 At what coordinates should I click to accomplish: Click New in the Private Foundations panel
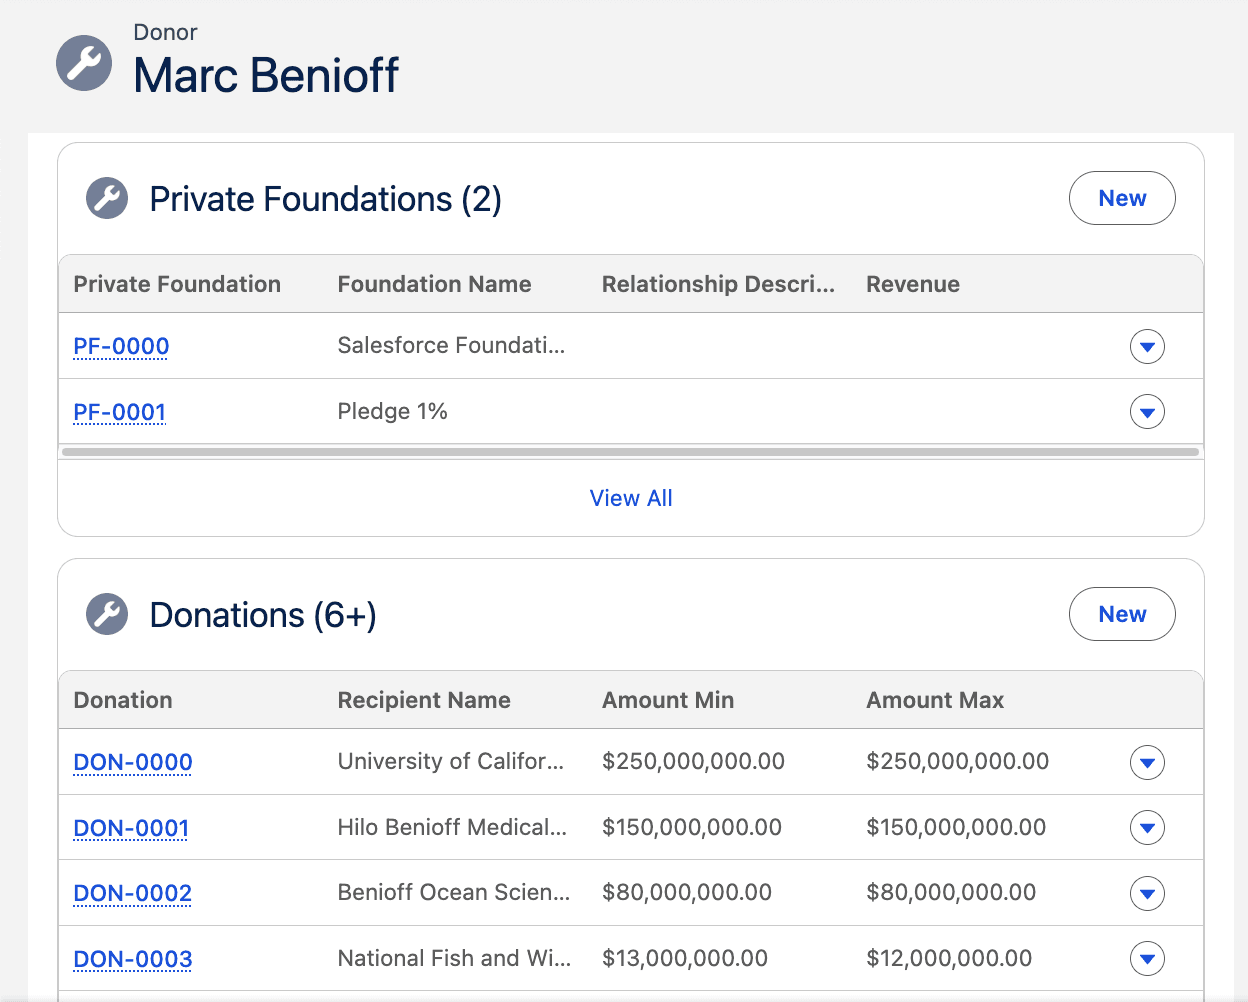[1122, 198]
